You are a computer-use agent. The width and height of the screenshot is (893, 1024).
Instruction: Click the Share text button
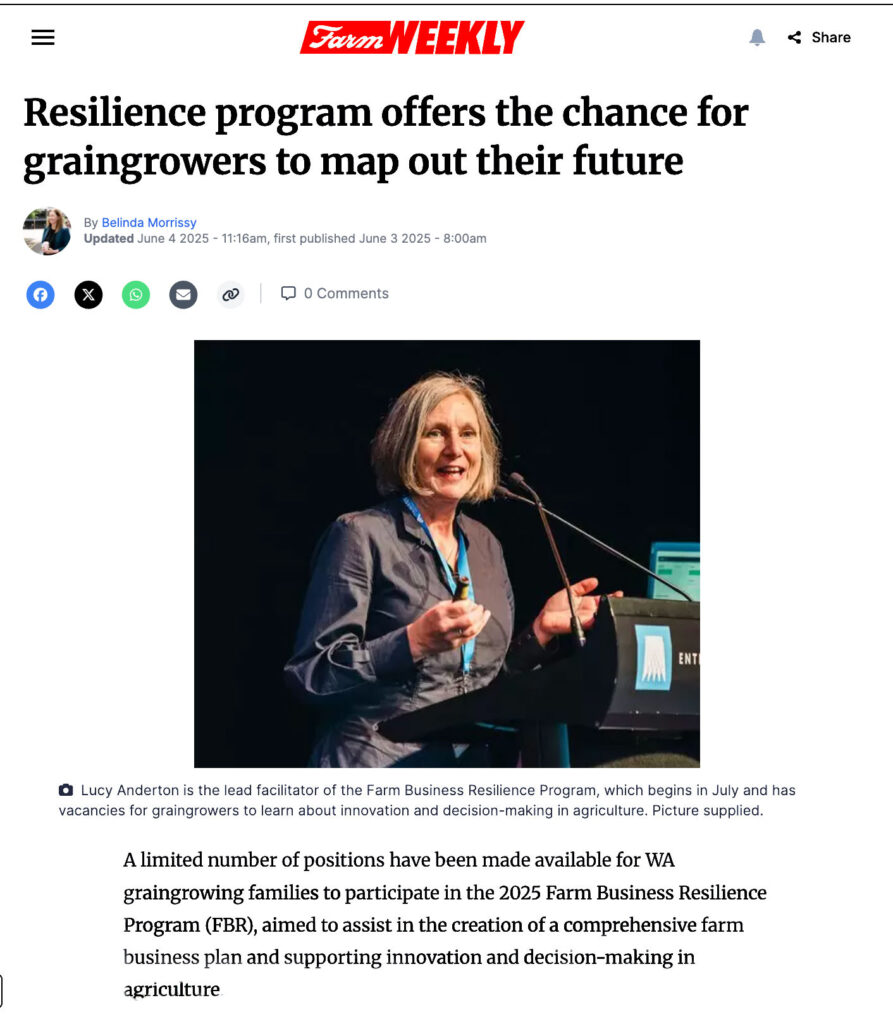pyautogui.click(x=831, y=37)
